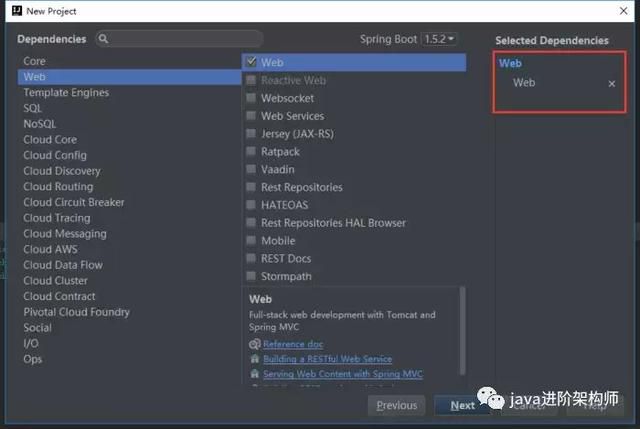Check the Ratpack checkbox

[251, 151]
